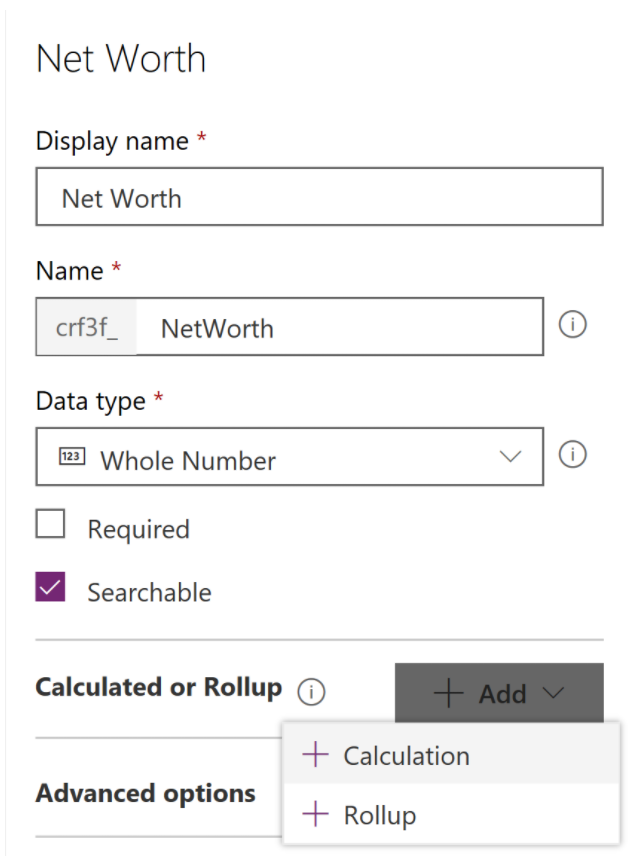Open the Data type Whole Number dropdown
Screen dimensions: 638x856
(290, 458)
